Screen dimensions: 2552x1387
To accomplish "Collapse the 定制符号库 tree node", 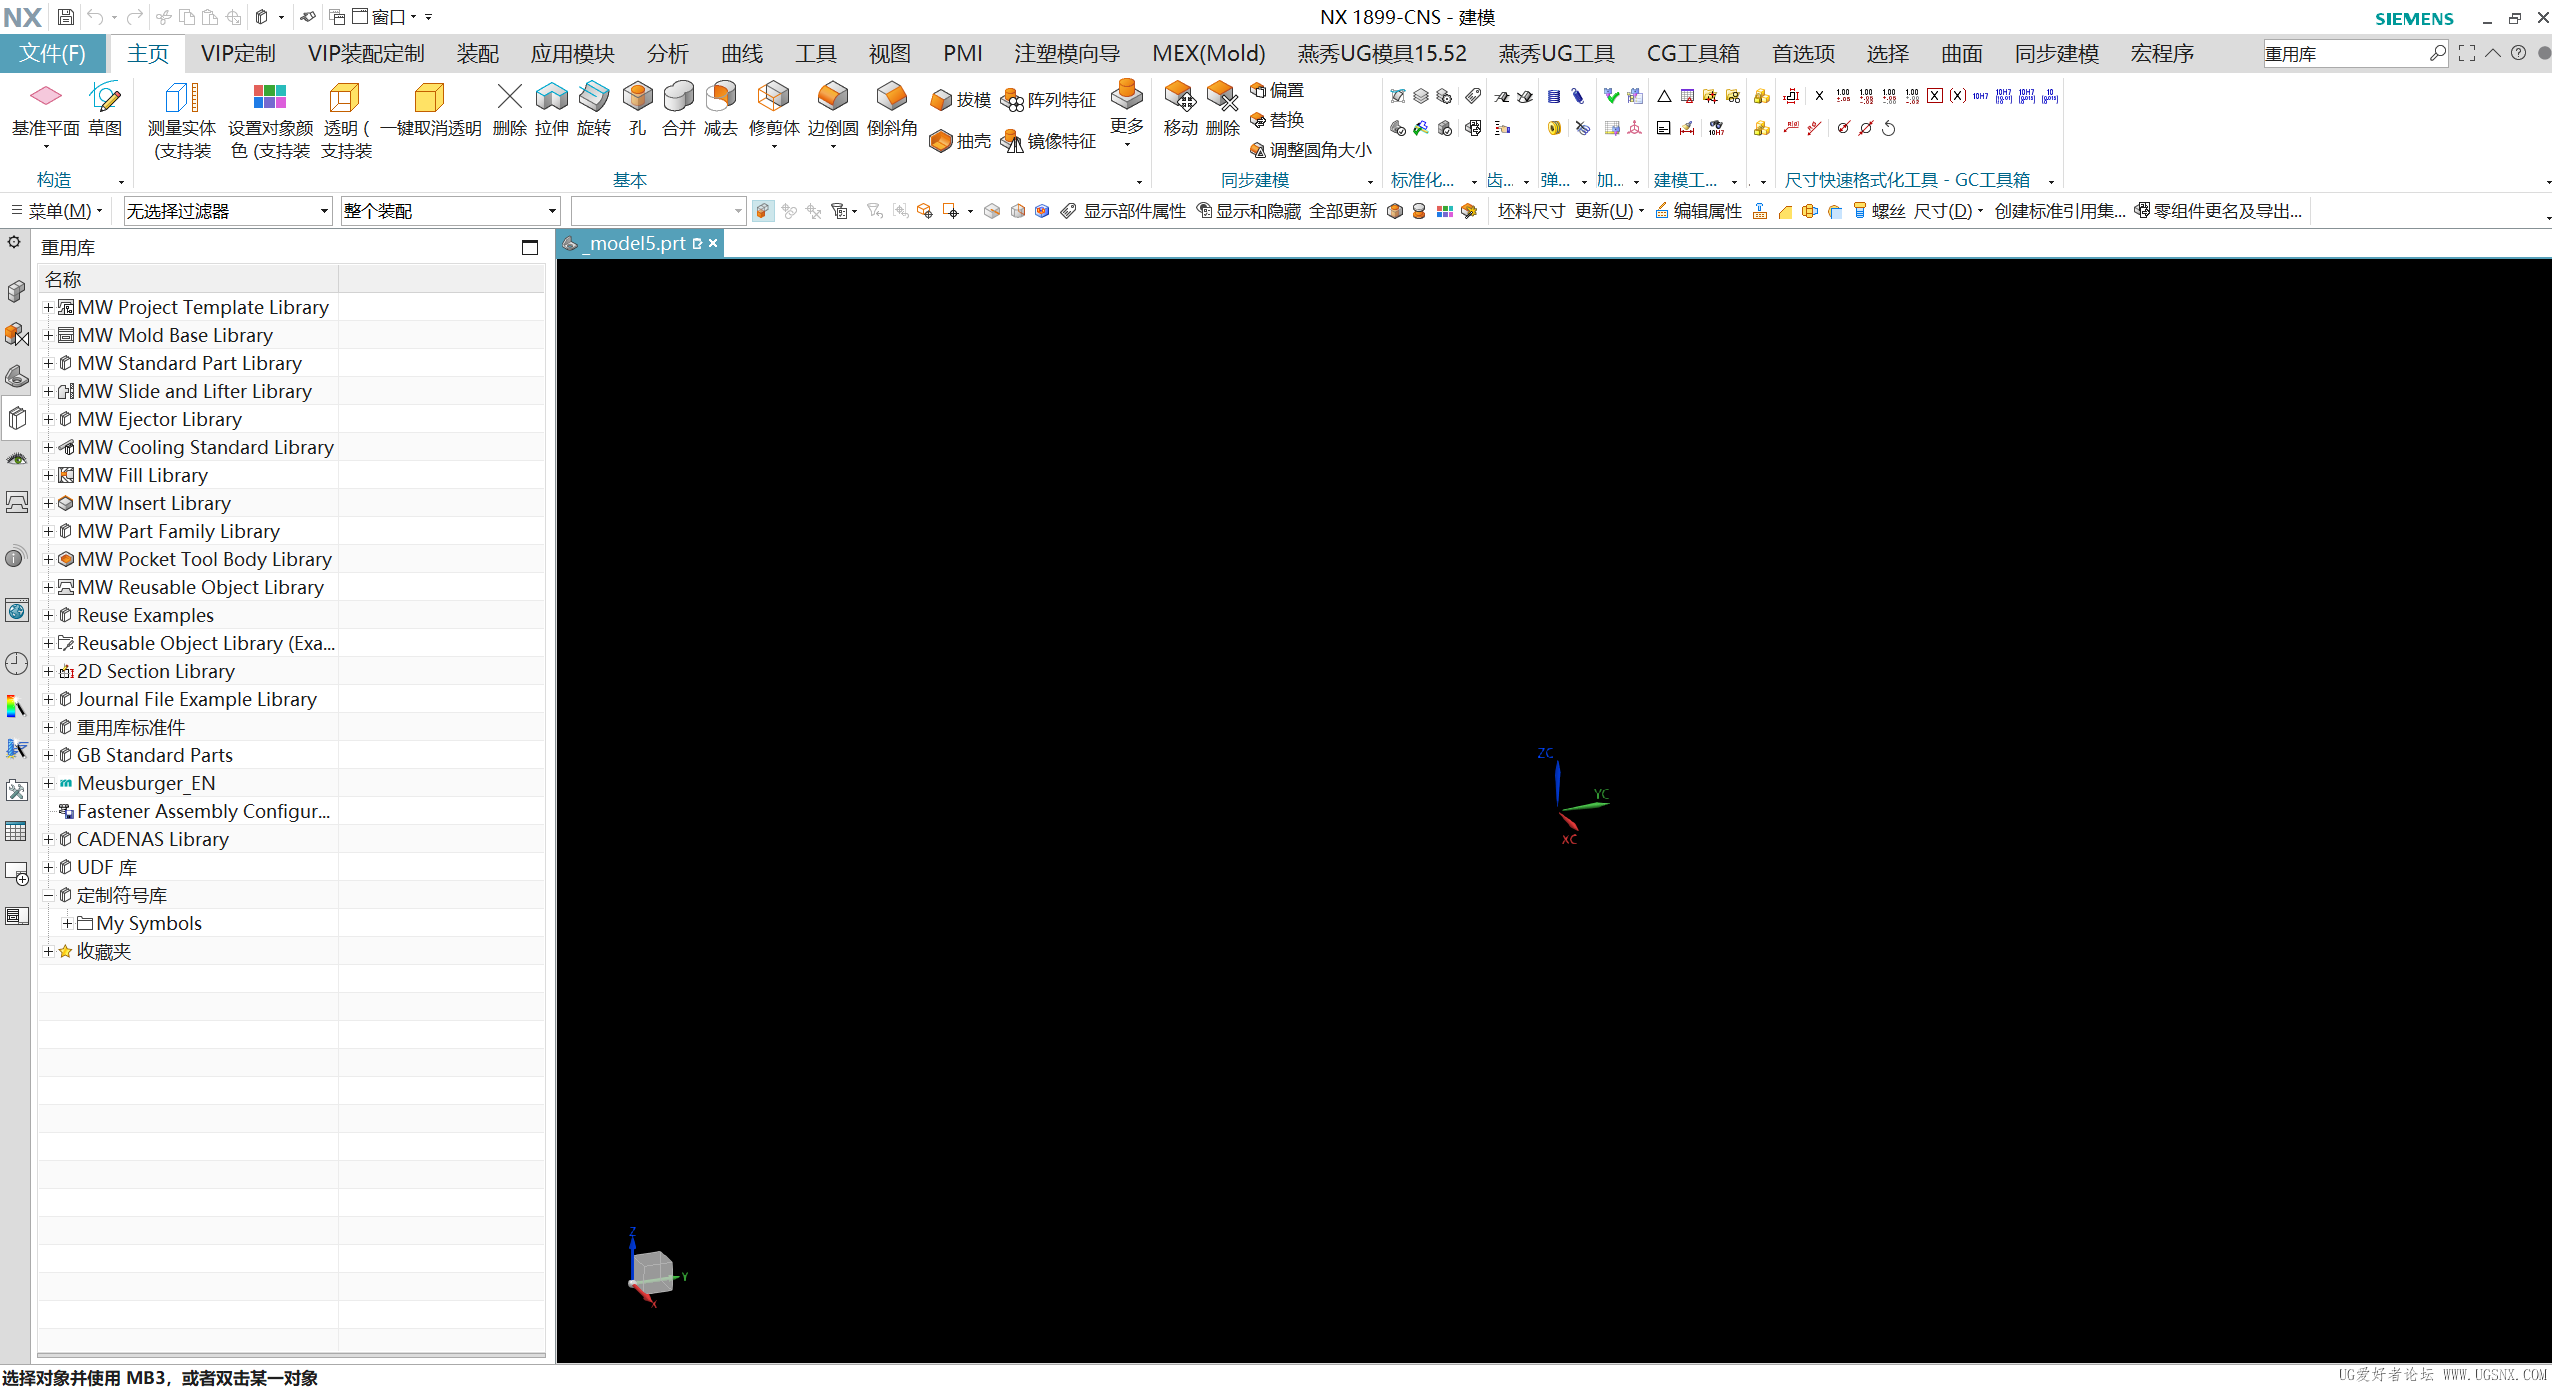I will point(48,895).
